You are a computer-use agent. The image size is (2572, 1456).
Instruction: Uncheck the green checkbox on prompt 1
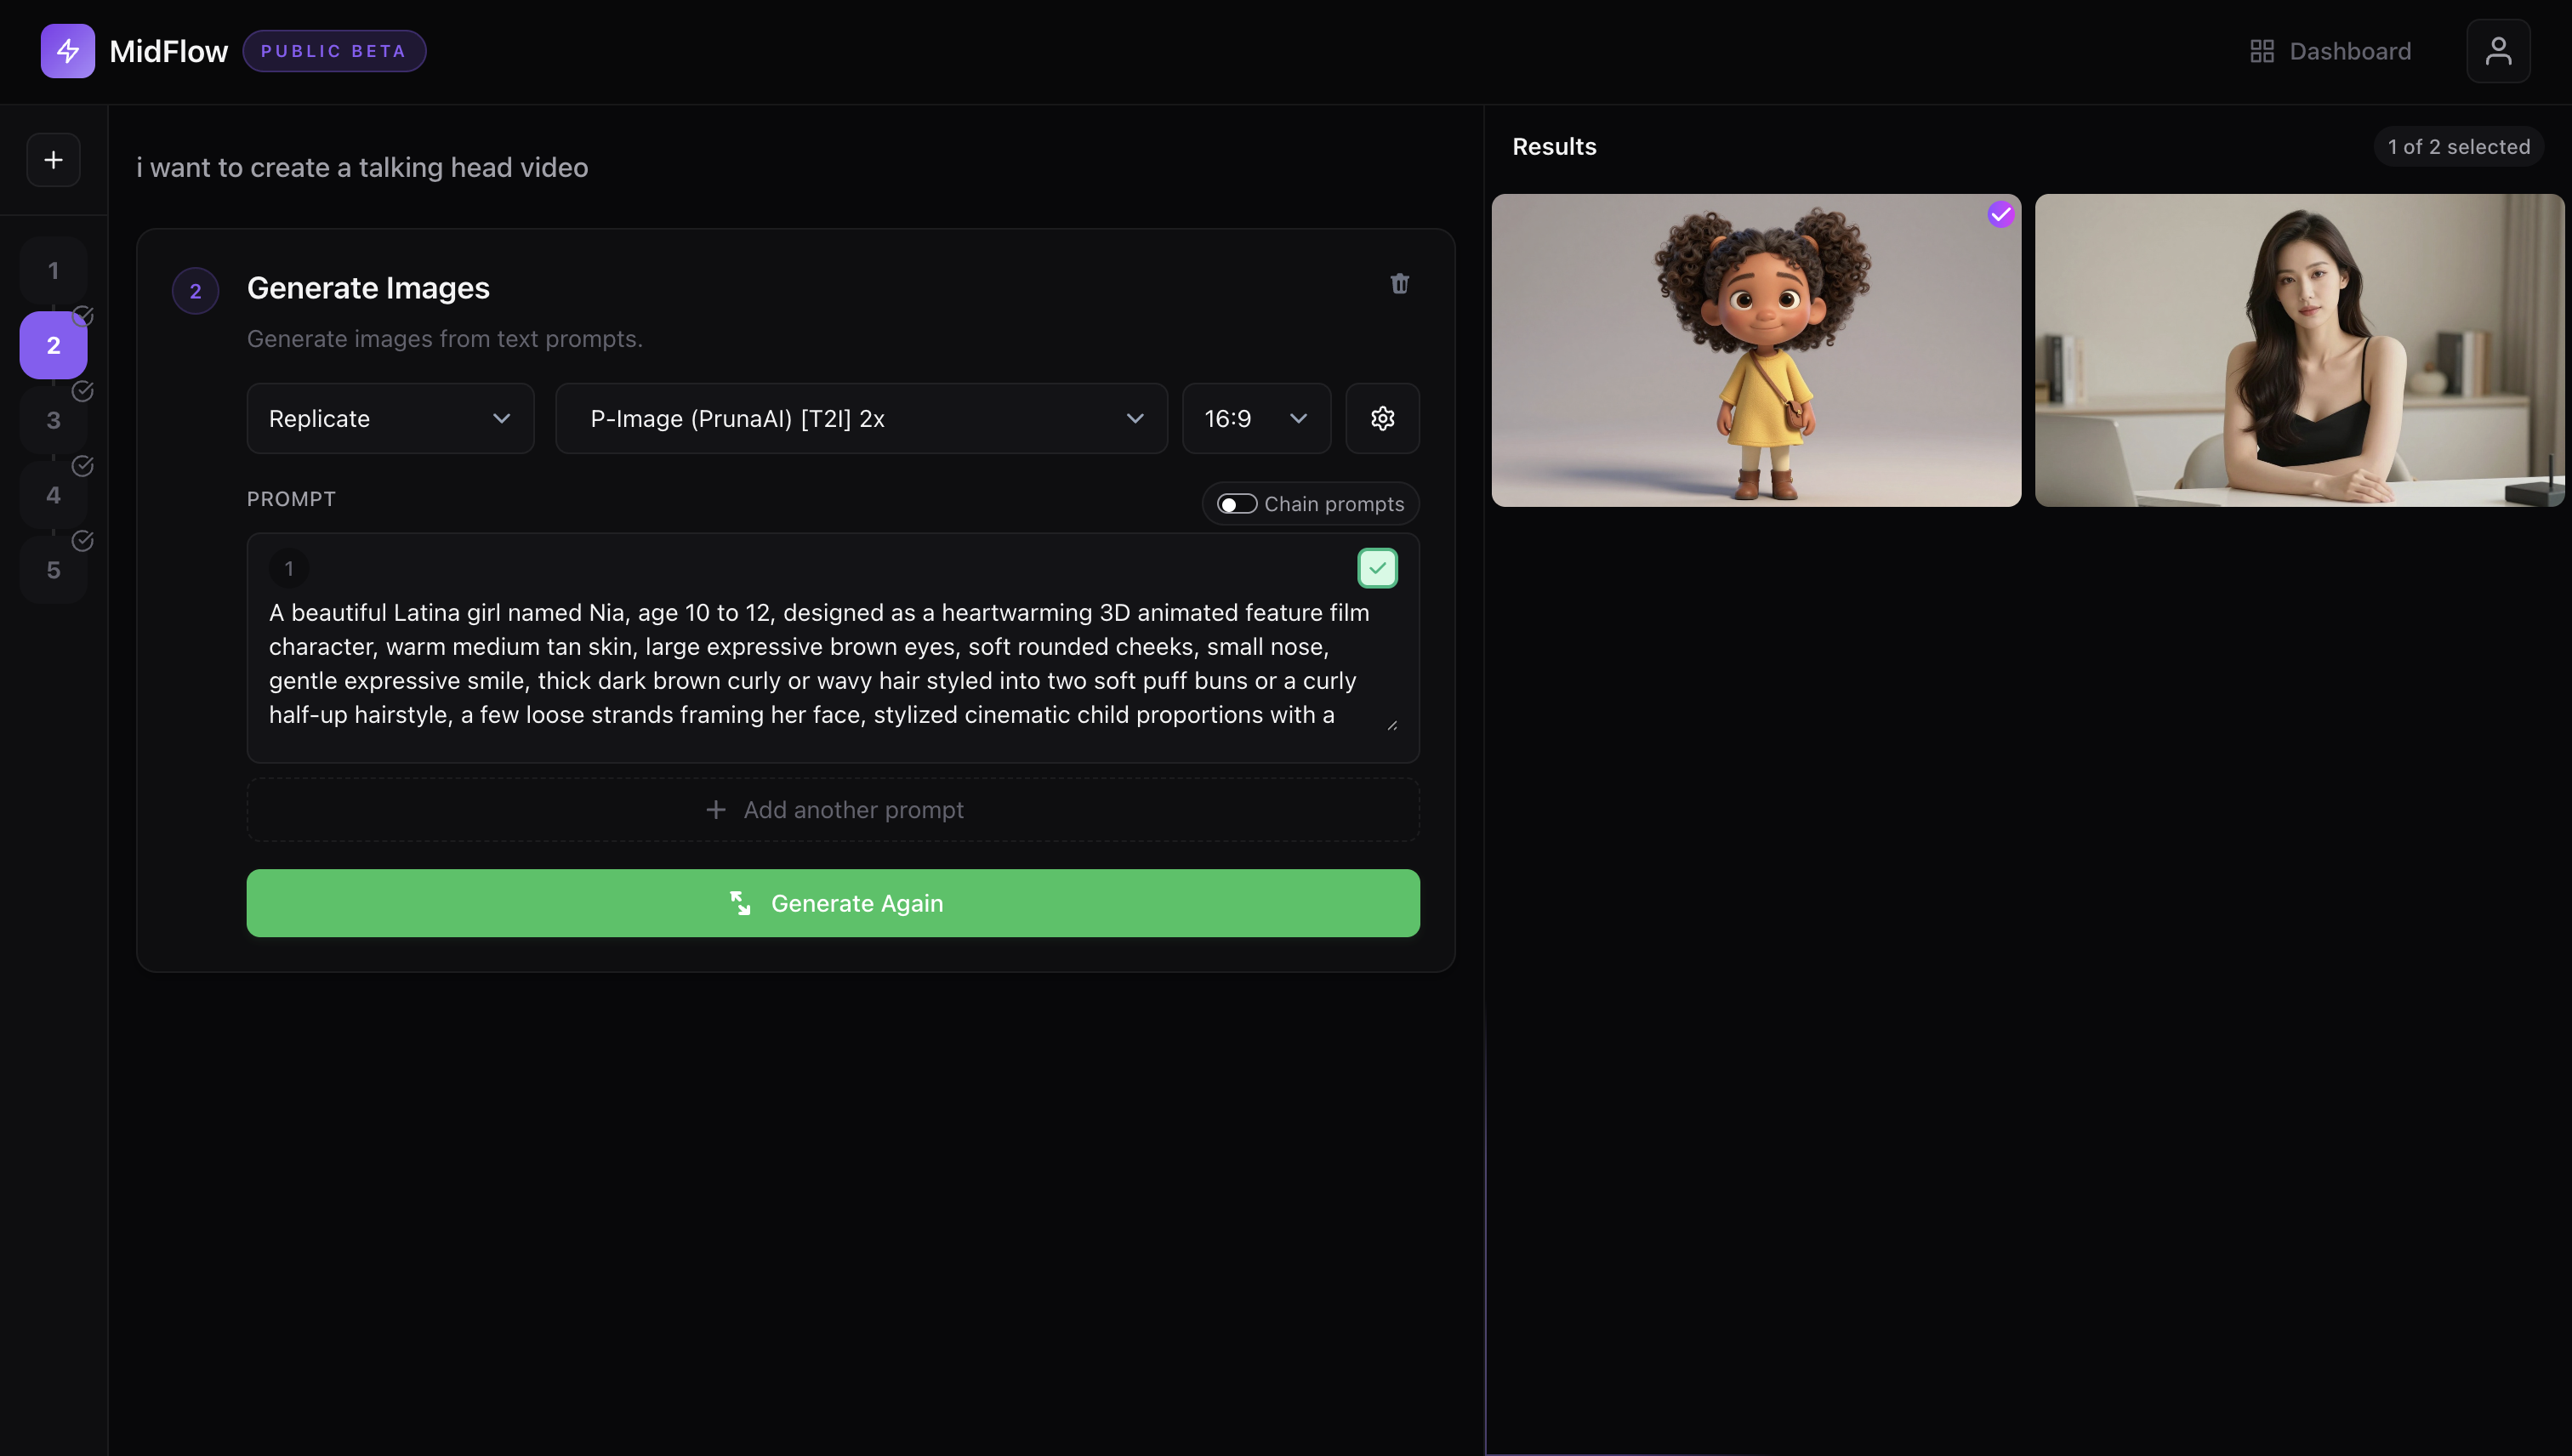[x=1377, y=567]
